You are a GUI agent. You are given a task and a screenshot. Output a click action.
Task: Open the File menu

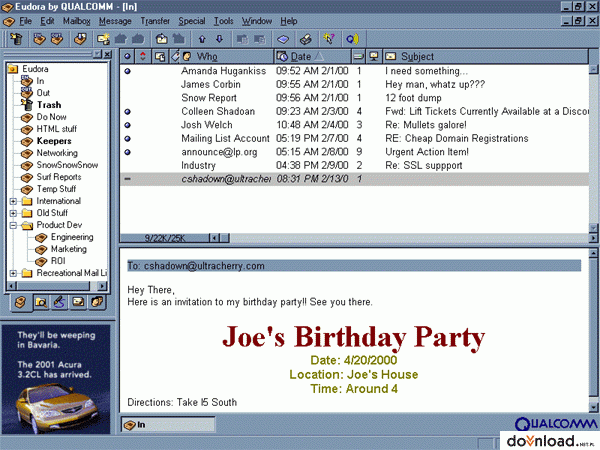click(25, 21)
